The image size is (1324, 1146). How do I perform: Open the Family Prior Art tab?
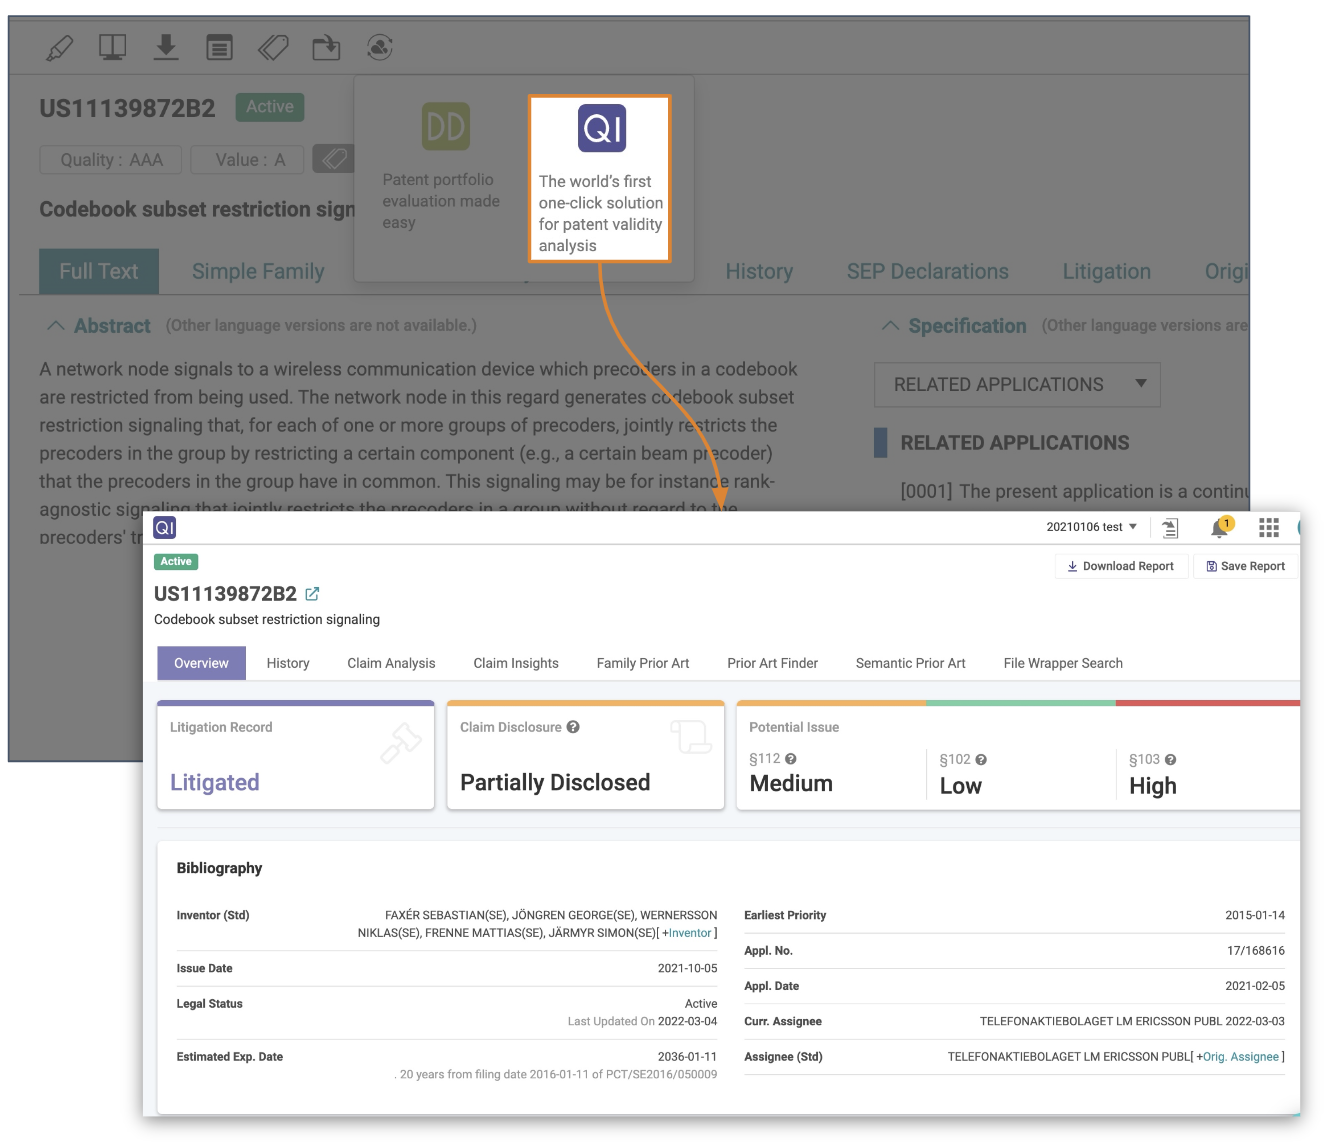(643, 663)
